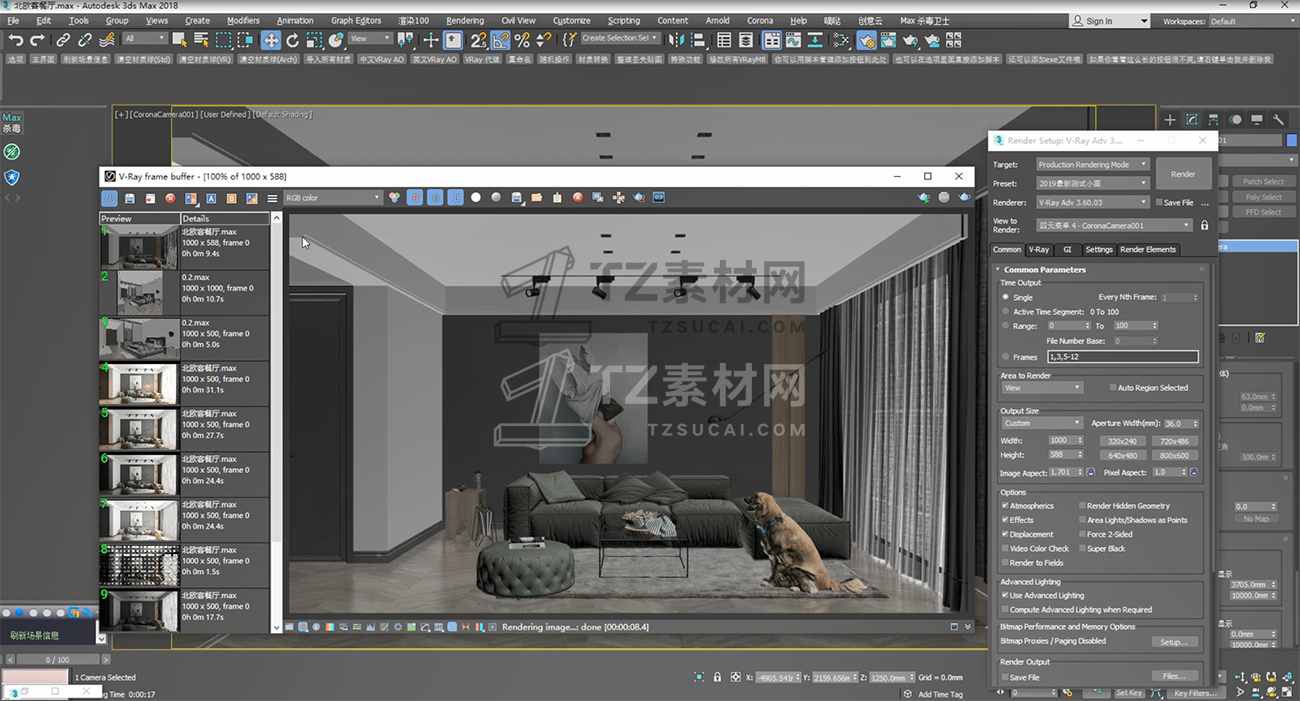Activate the Select and Rotate tool
This screenshot has width=1300, height=701.
[293, 40]
